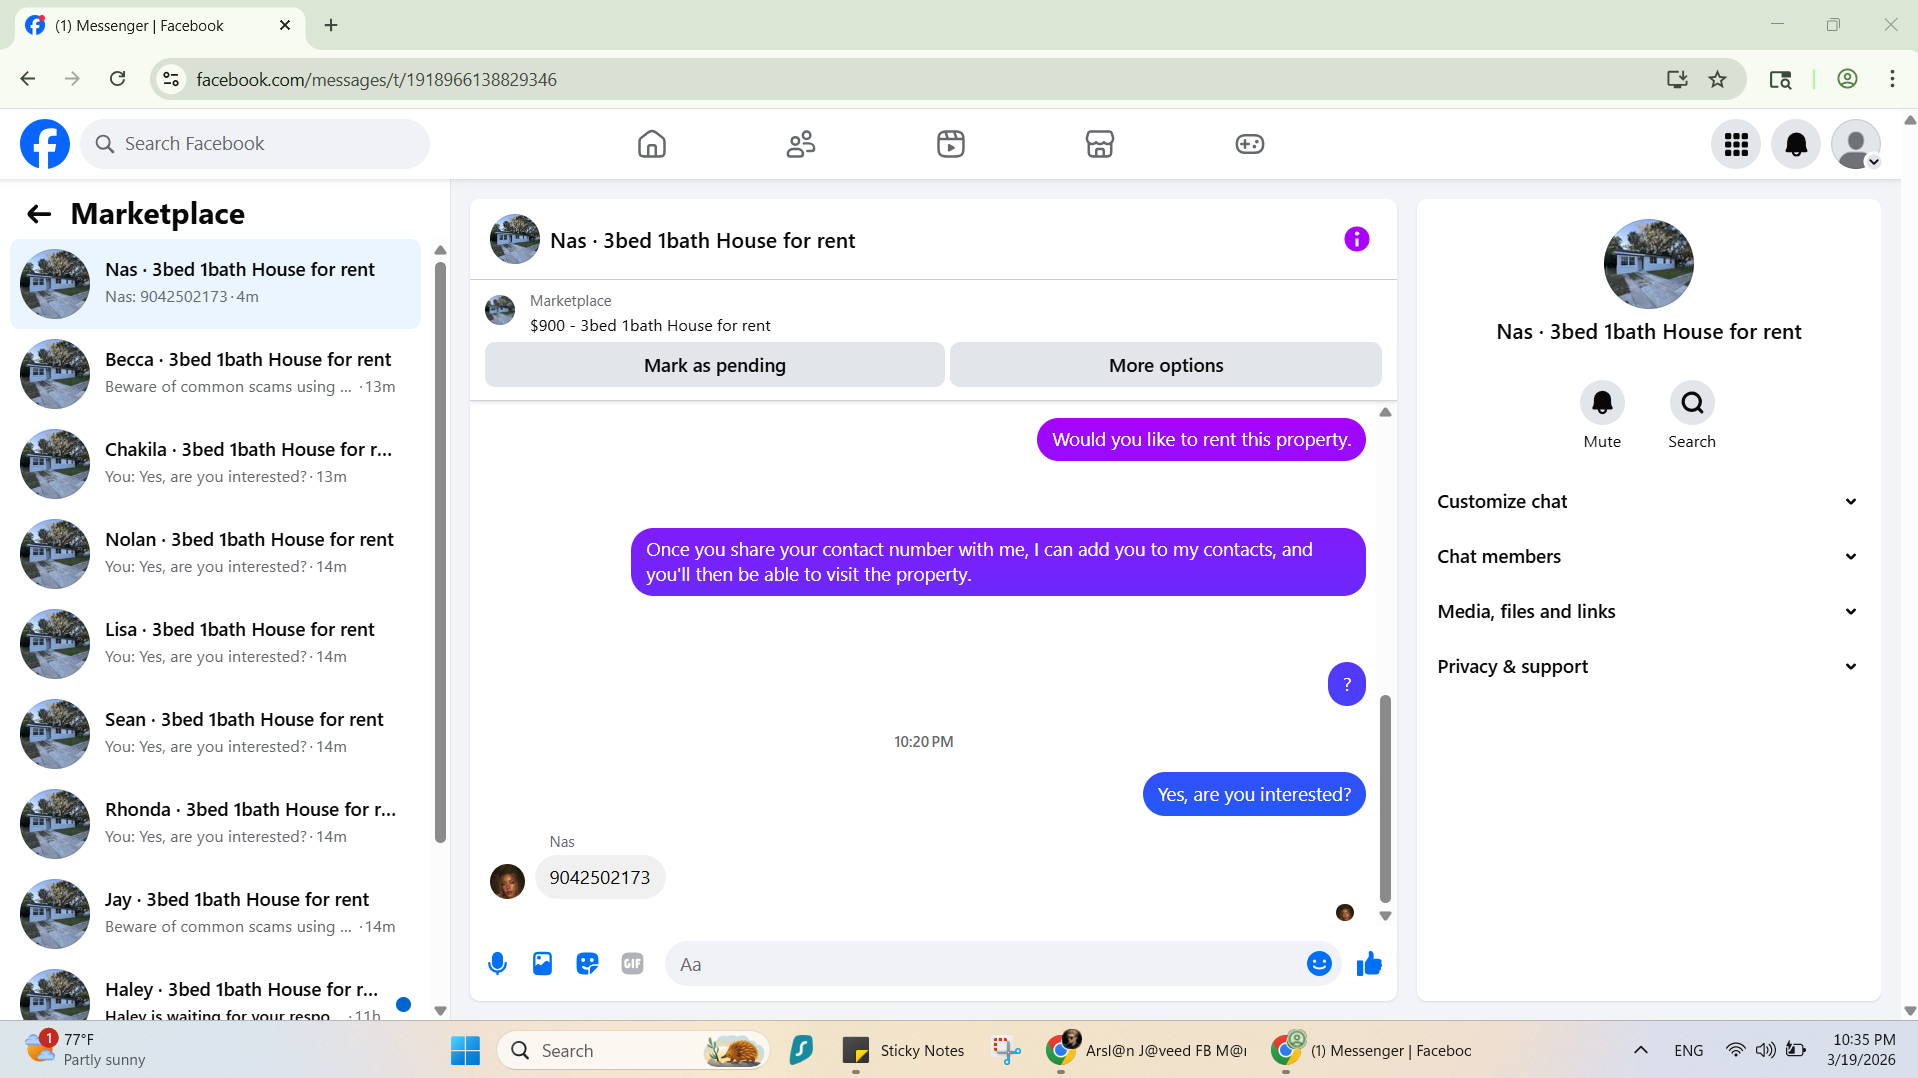Open the Facebook menu grid icon
Image resolution: width=1918 pixels, height=1078 pixels.
(x=1736, y=144)
